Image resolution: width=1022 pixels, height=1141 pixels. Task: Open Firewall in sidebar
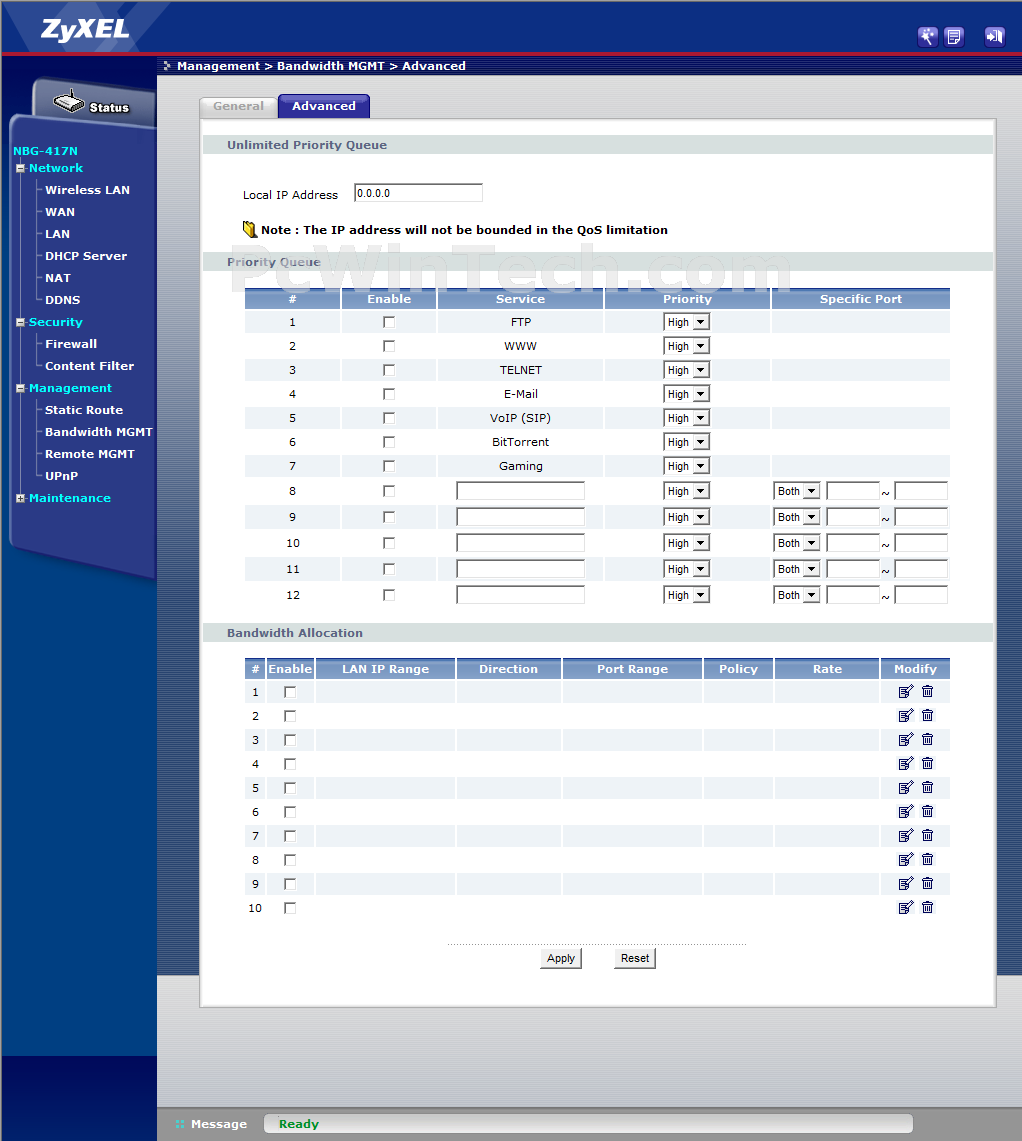click(71, 344)
